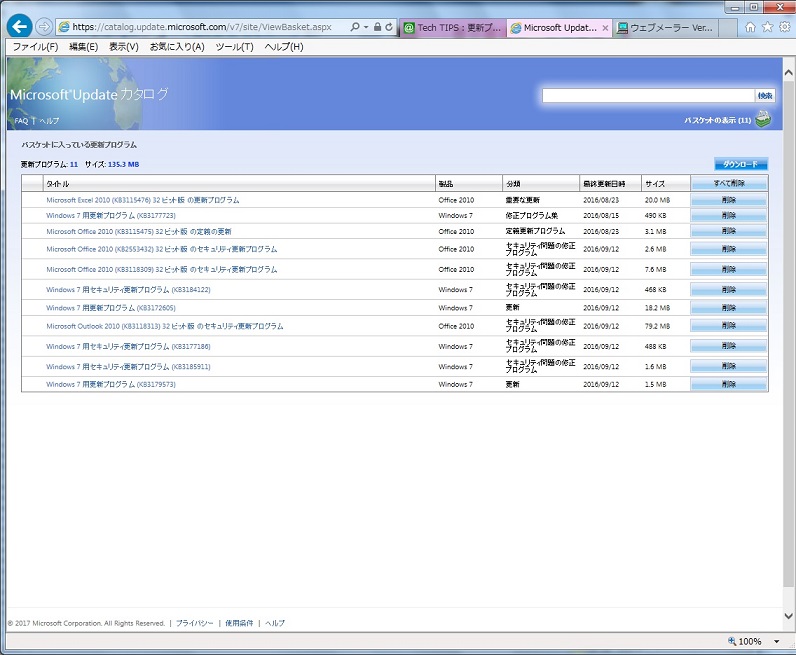Remove the Windows 7 KB3172605 row
Image resolution: width=796 pixels, height=655 pixels.
point(729,308)
